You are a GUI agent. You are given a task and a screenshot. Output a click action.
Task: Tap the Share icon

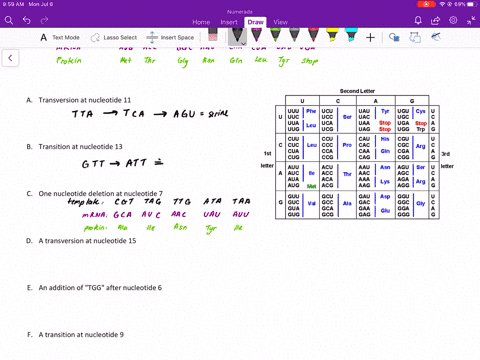[435, 21]
